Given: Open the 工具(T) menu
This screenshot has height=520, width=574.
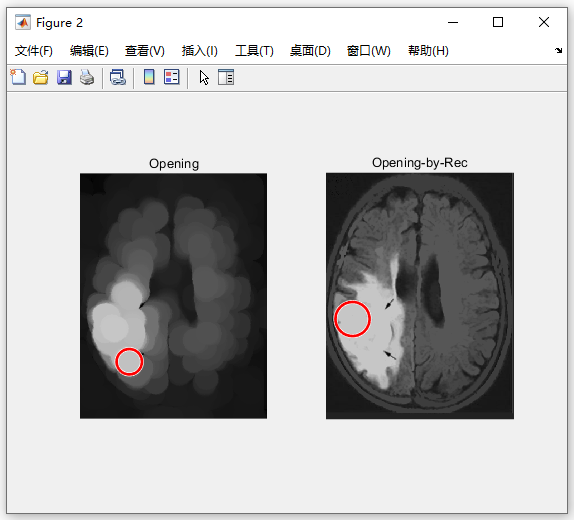Looking at the screenshot, I should pos(254,51).
